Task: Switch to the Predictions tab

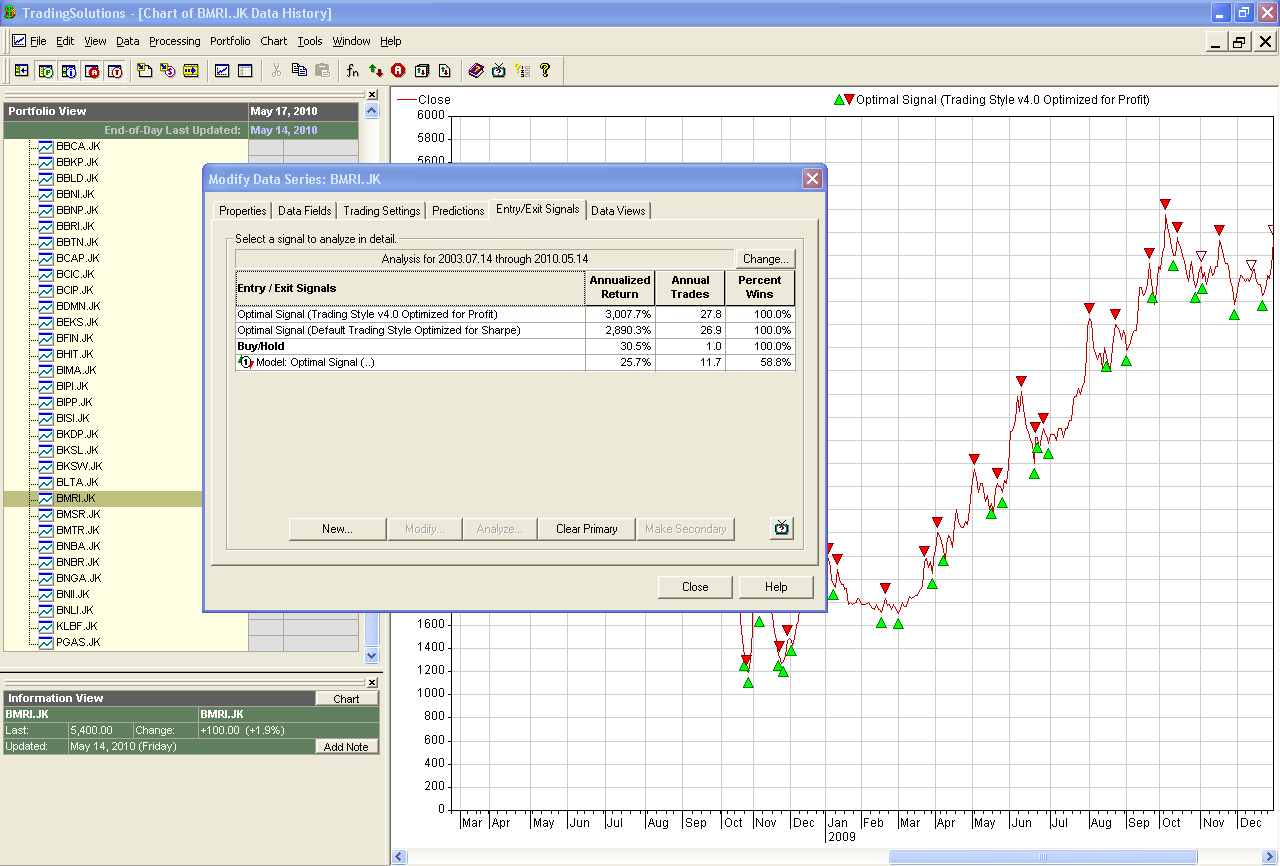Action: click(x=458, y=211)
